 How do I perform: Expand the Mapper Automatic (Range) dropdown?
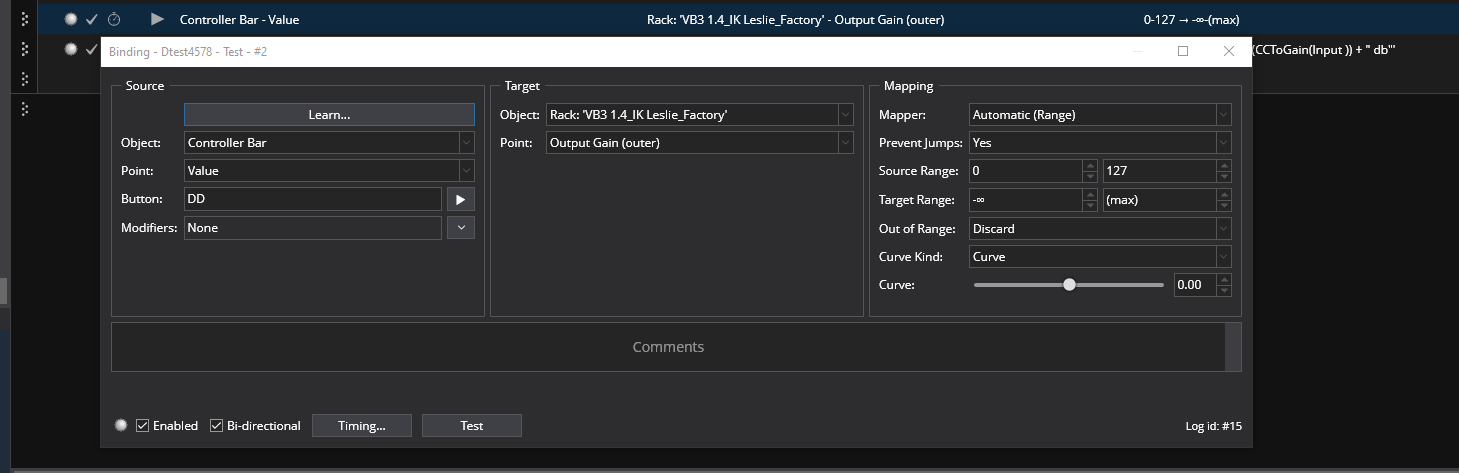1100,115
